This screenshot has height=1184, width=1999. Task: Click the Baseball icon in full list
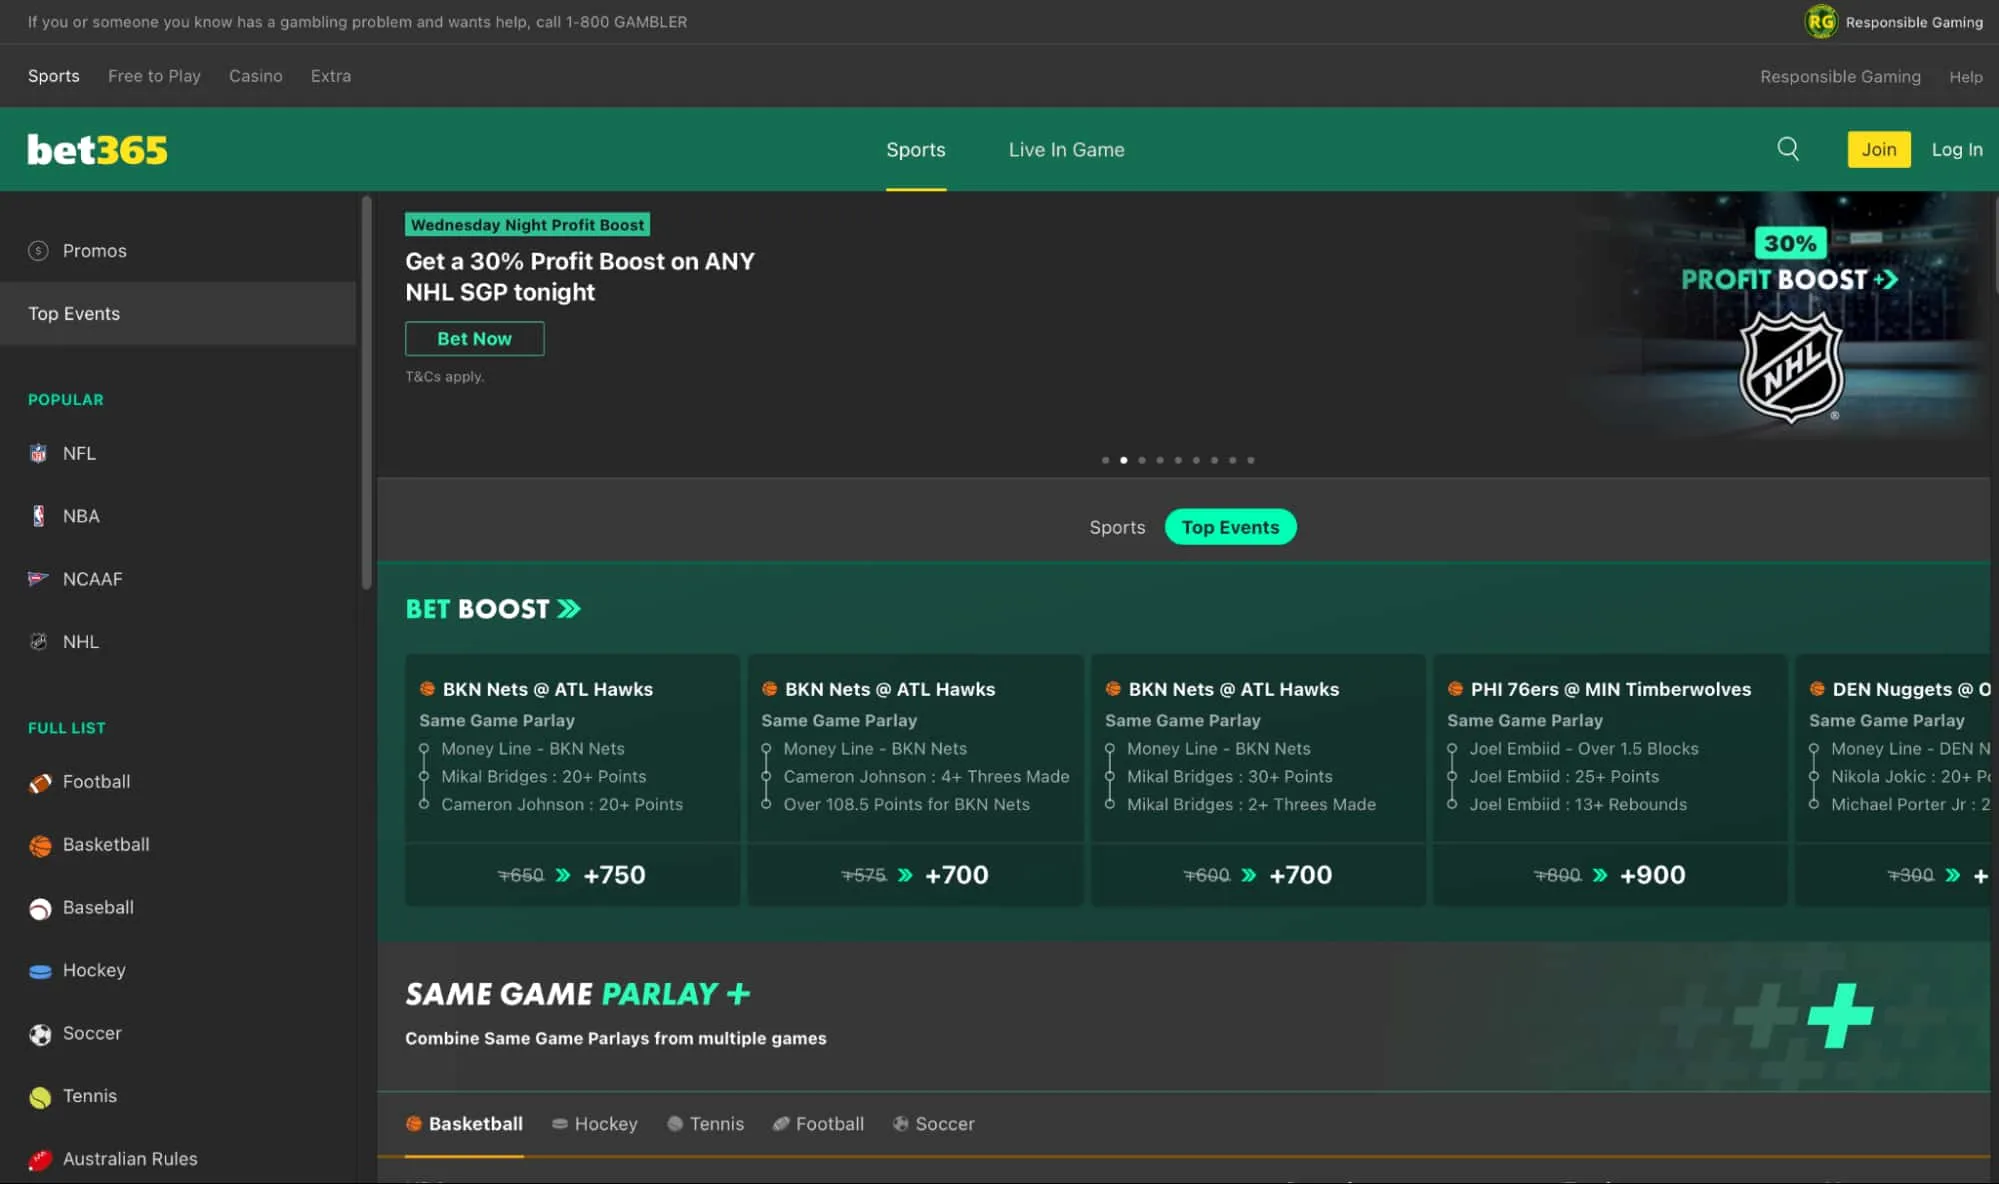(40, 908)
